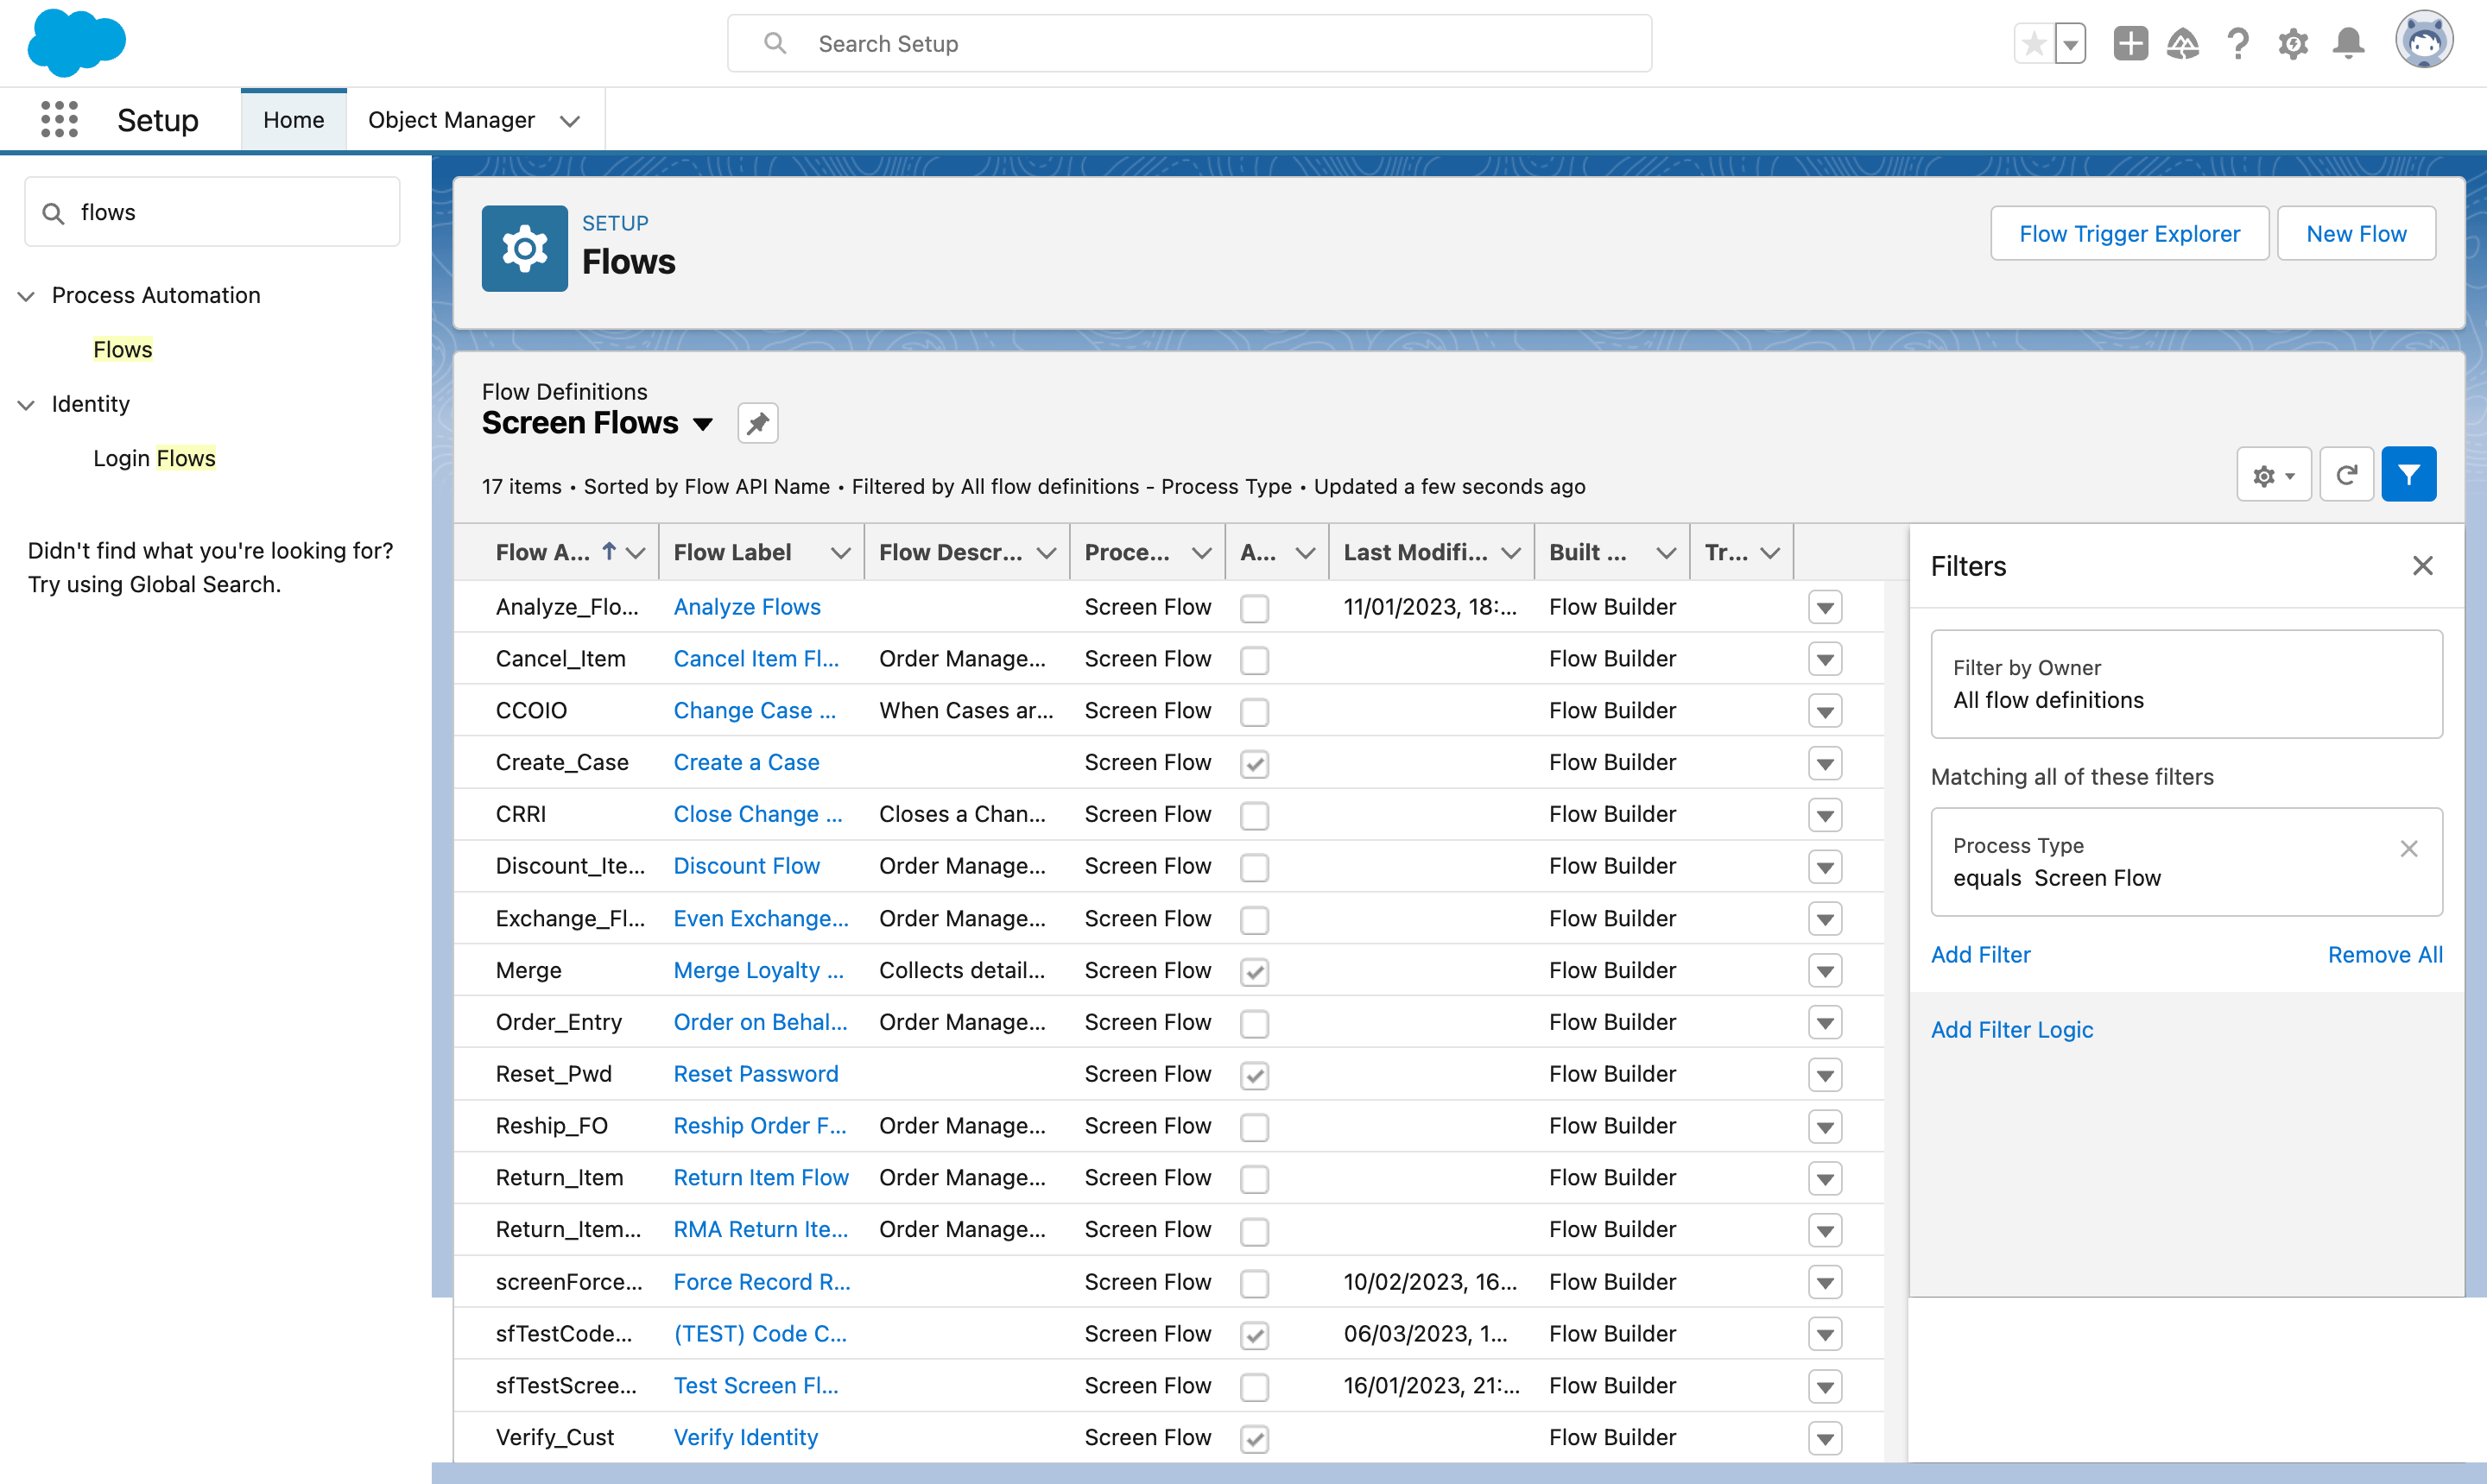The image size is (2487, 1484).
Task: Open Flow Description column menu chevron
Action: click(1046, 553)
